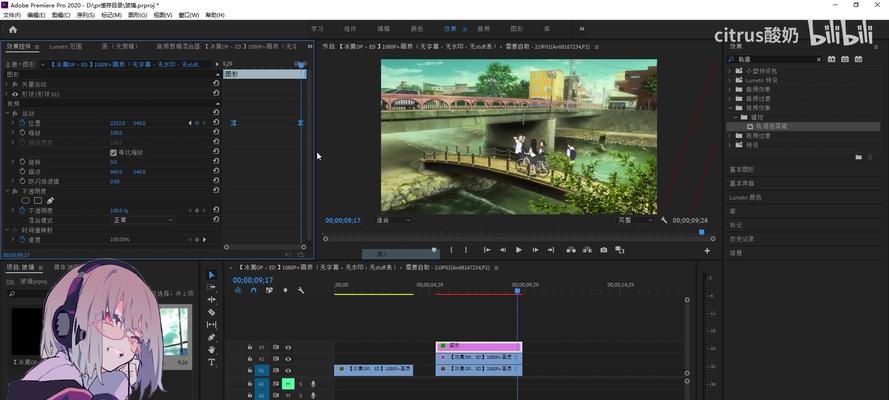Add a marker in the timeline header

pyautogui.click(x=285, y=290)
